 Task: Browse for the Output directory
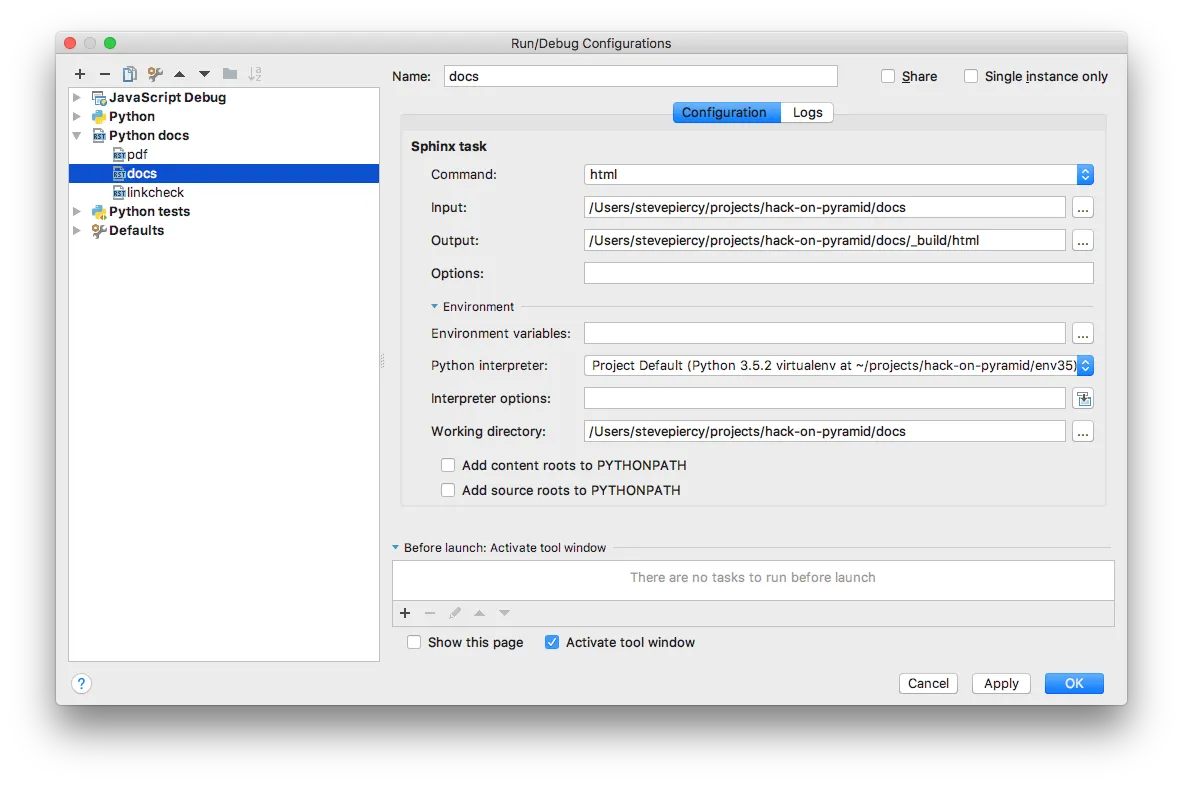click(1083, 241)
